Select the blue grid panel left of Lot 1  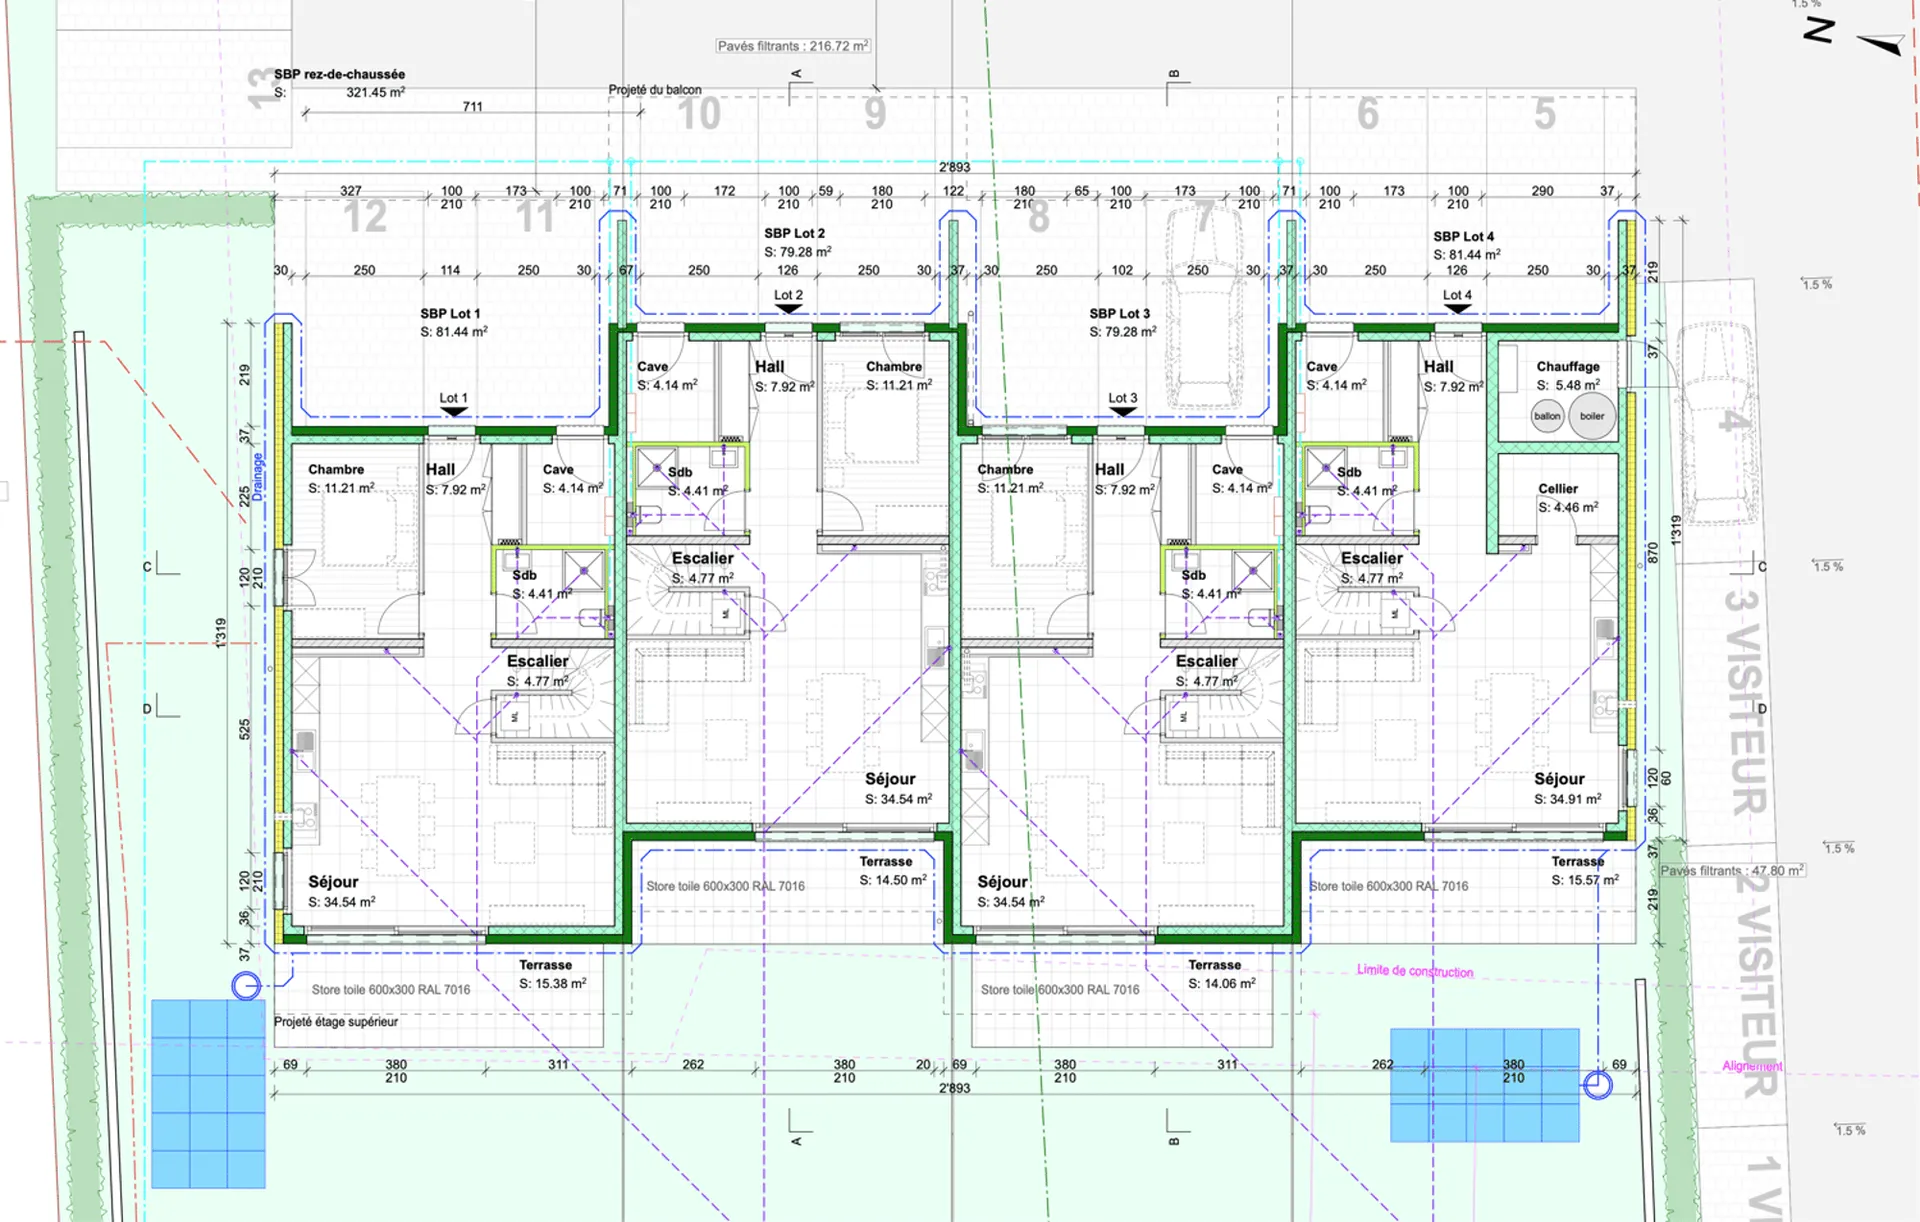pos(208,1093)
